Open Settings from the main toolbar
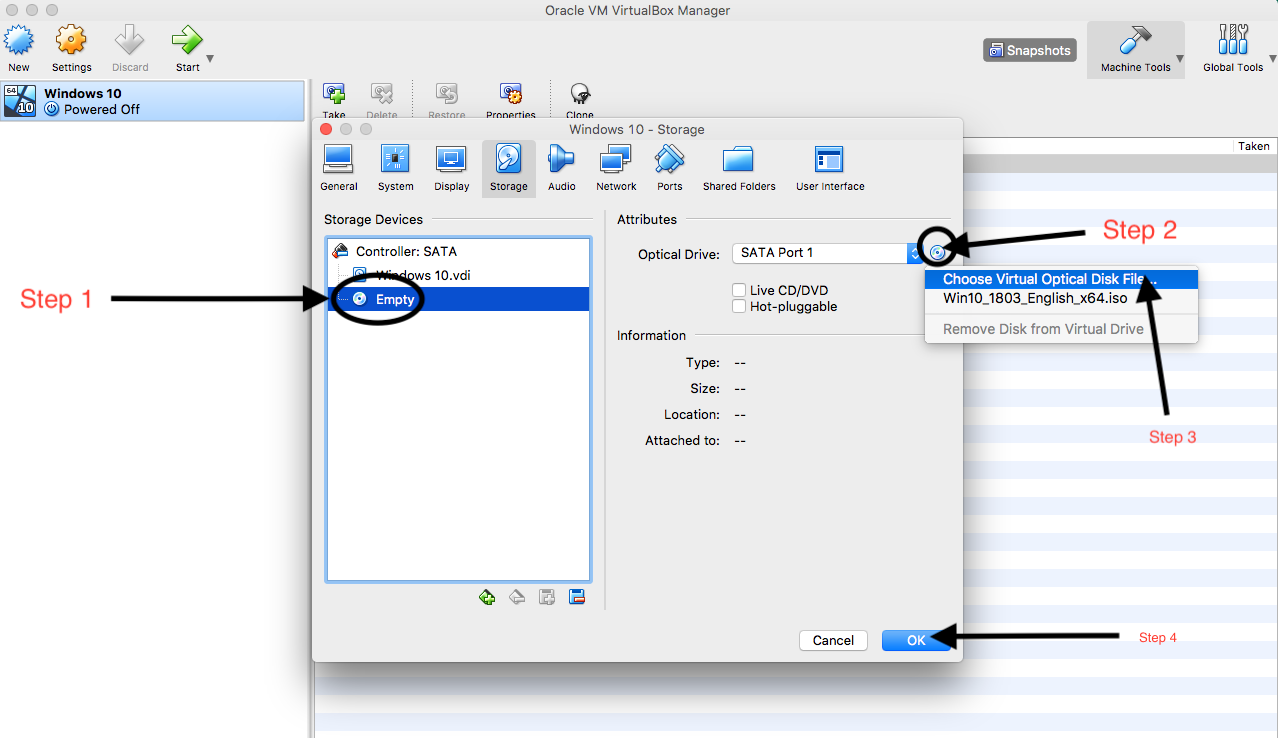Screen dimensions: 1278x738 click(x=71, y=41)
